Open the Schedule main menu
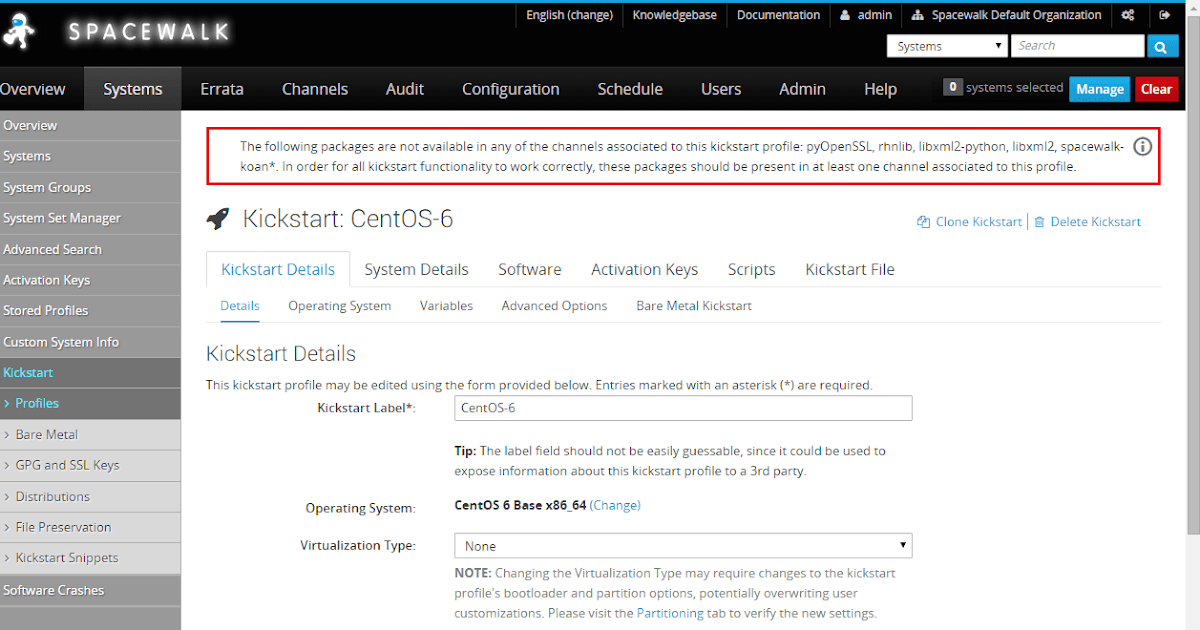 pos(630,89)
